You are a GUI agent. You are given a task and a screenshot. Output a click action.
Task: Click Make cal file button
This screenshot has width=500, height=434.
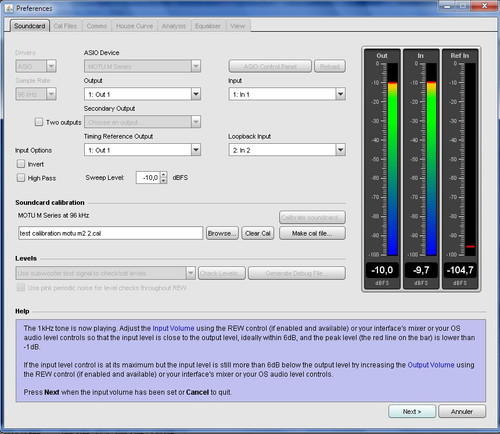tap(312, 233)
